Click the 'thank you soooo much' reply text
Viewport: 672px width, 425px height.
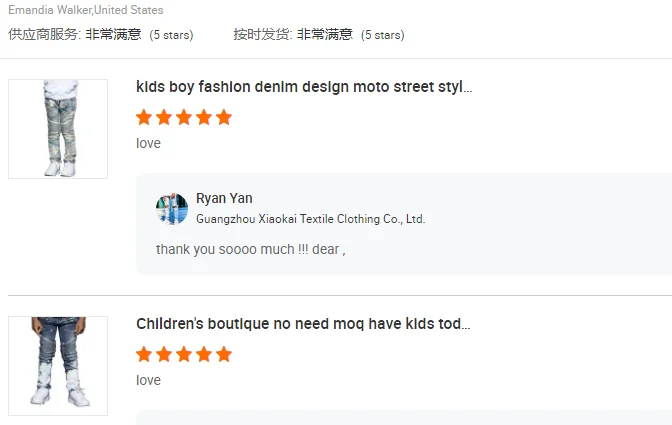(250, 249)
